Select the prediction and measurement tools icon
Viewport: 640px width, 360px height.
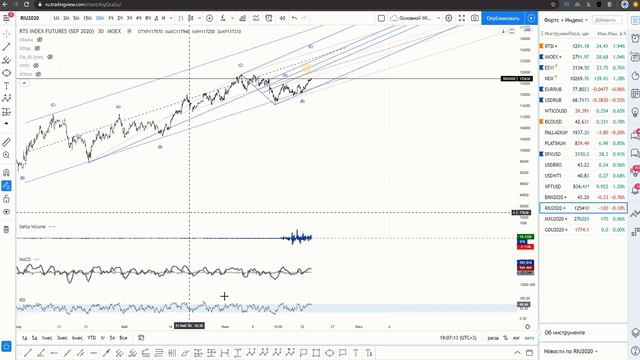pyautogui.click(x=6, y=111)
